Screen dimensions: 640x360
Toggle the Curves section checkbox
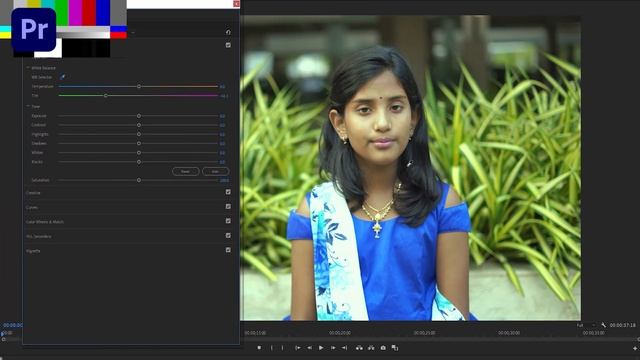pos(228,207)
